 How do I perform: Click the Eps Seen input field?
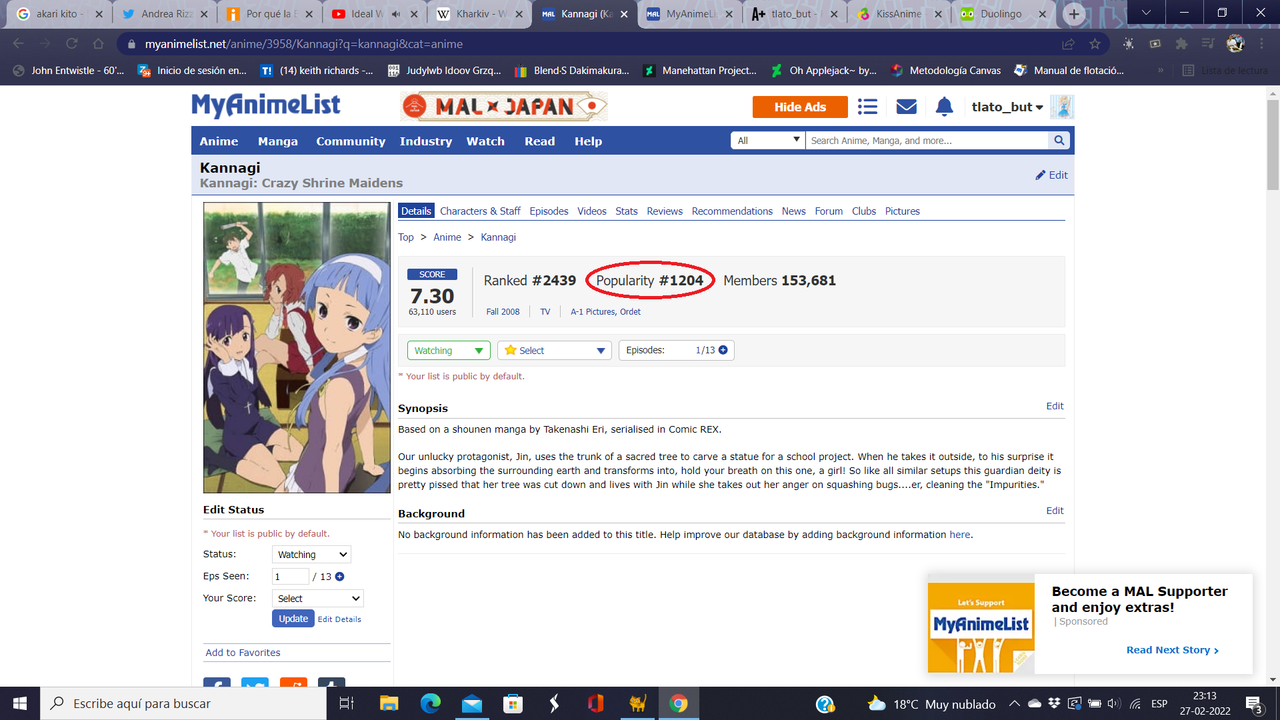click(290, 576)
